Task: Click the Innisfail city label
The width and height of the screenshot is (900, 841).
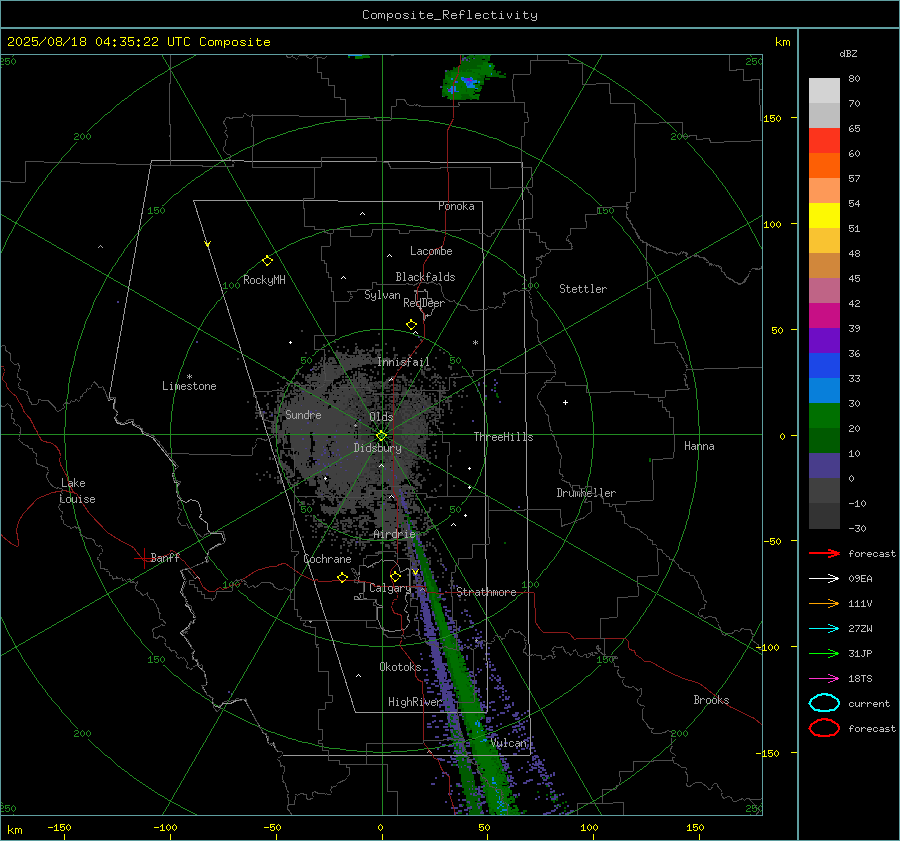Action: click(x=403, y=362)
